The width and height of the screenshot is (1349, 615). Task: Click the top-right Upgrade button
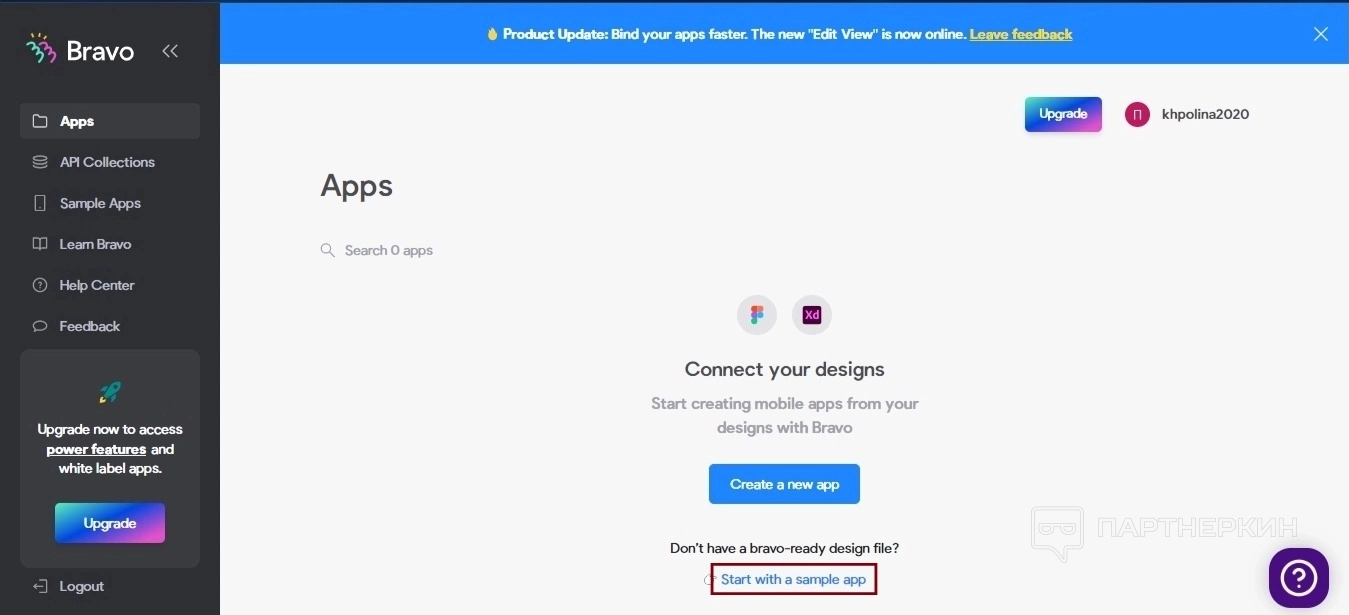1063,114
